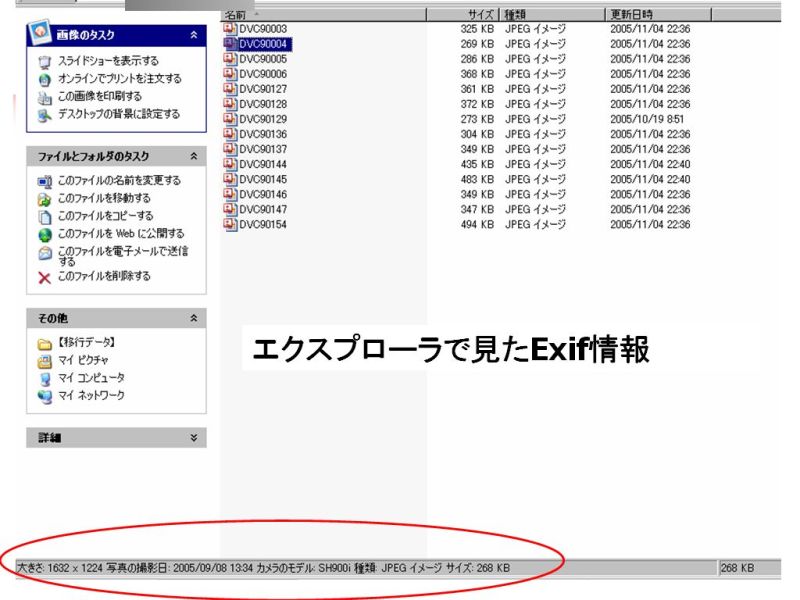Screen dimensions: 800x600
Task: Click the 2005/10/19 8:51 date cell
Action: coord(647,119)
